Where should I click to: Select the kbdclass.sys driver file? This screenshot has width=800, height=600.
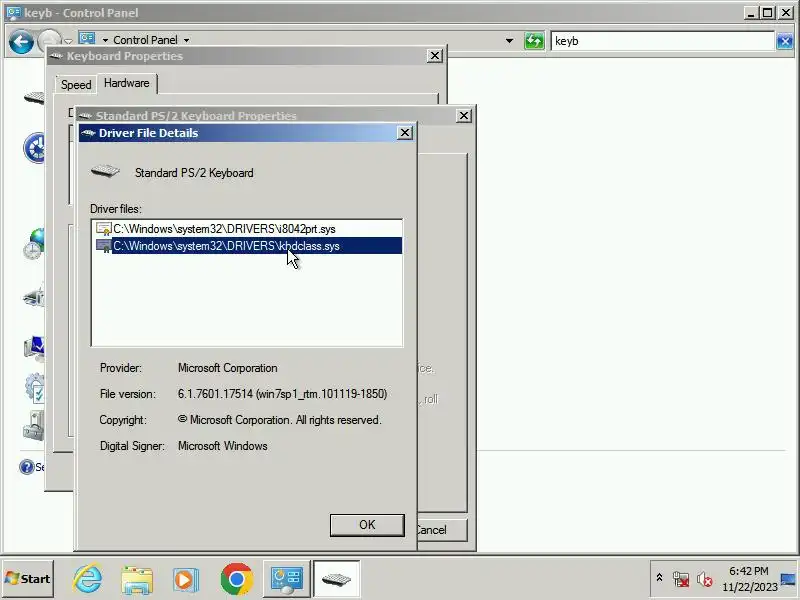248,246
